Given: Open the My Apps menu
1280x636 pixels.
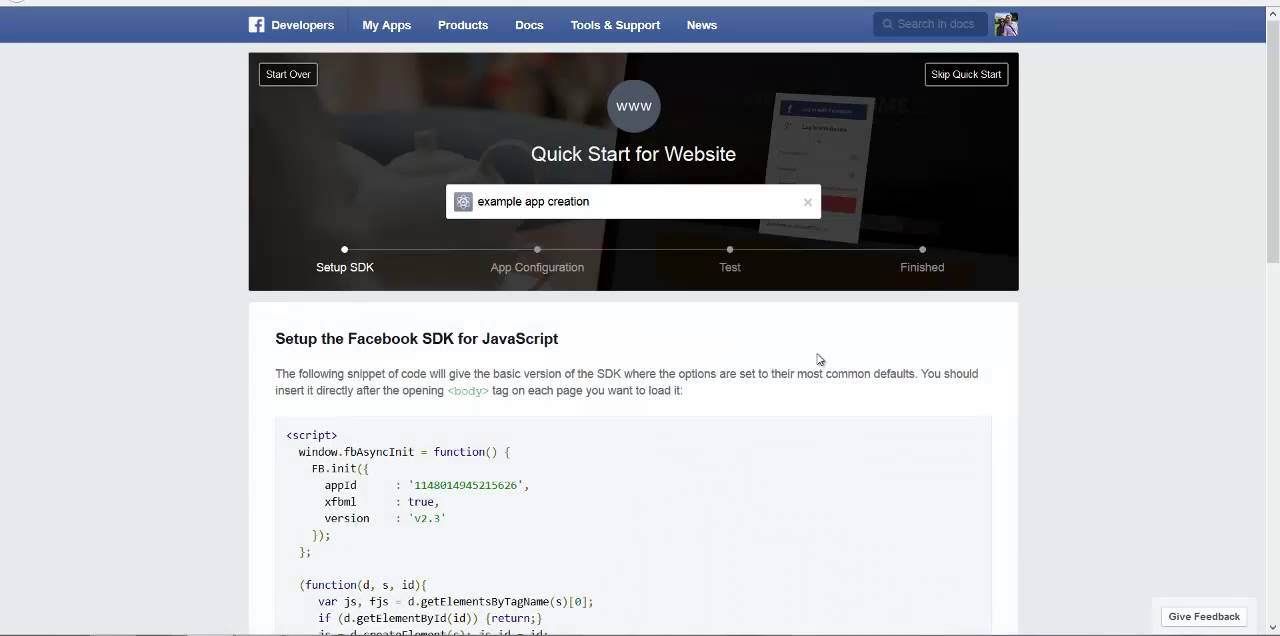Looking at the screenshot, I should [386, 25].
